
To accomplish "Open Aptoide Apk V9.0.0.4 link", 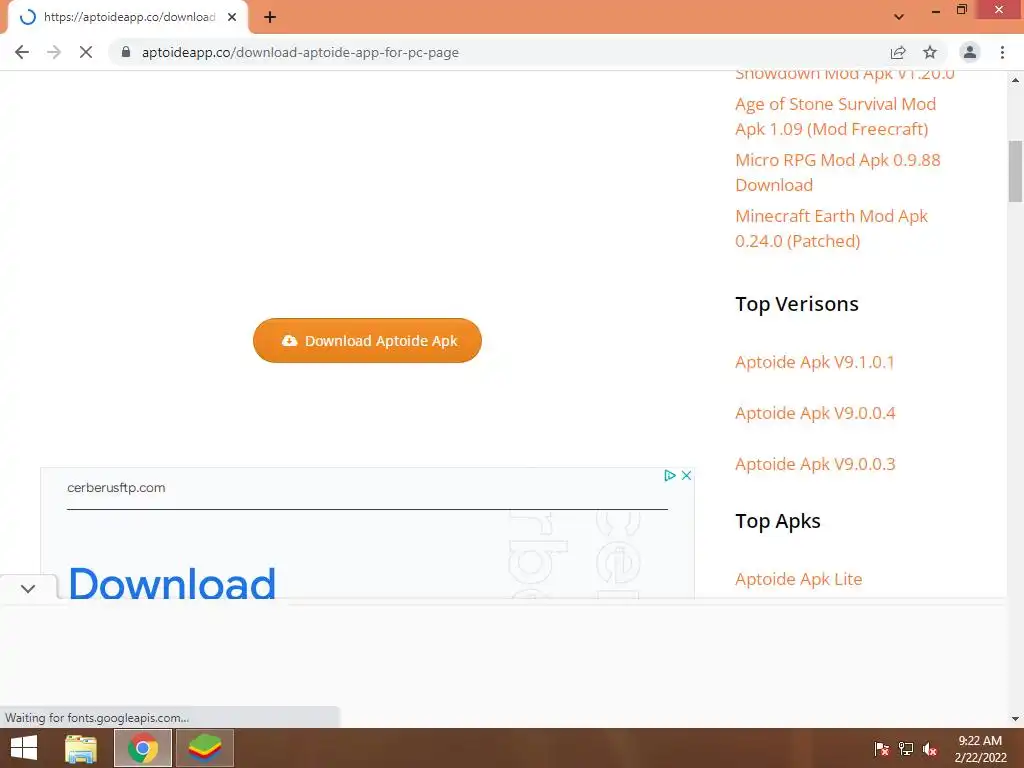I will [x=815, y=413].
